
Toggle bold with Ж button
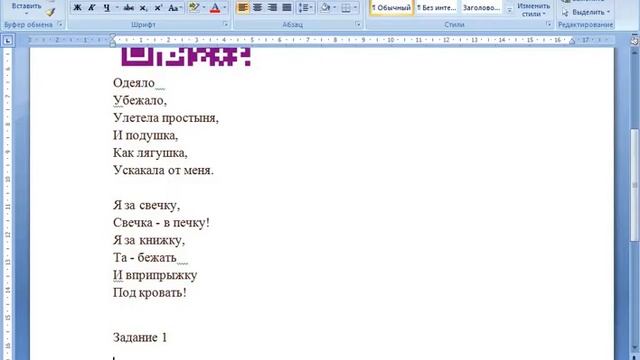click(x=77, y=8)
